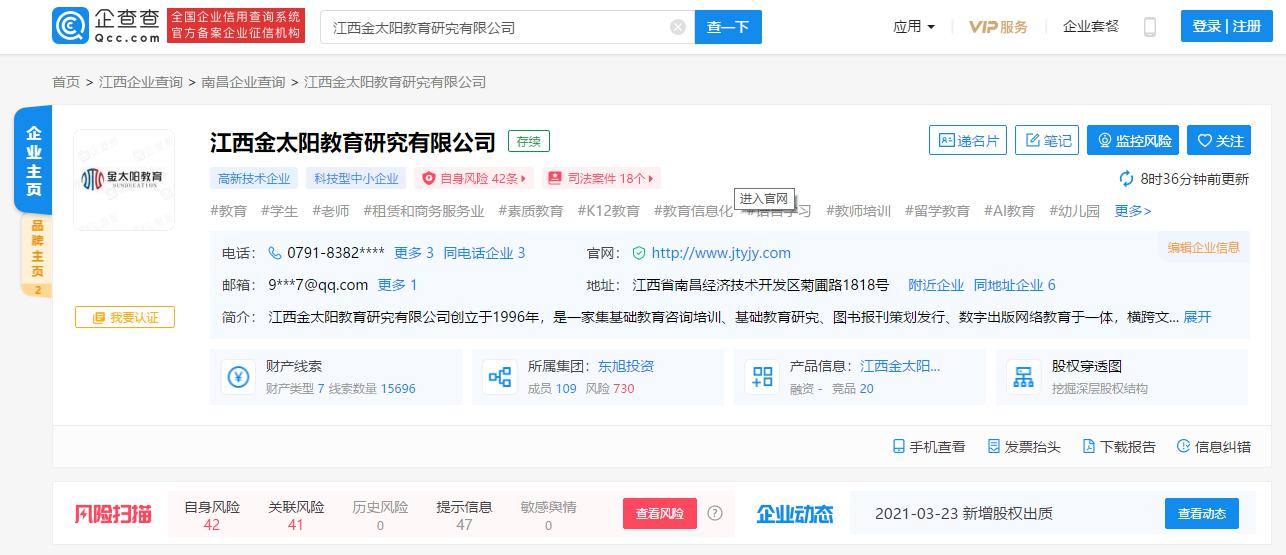Screen dimensions: 1286x555
Task: Open 企业套餐 menu item
Action: point(1091,27)
